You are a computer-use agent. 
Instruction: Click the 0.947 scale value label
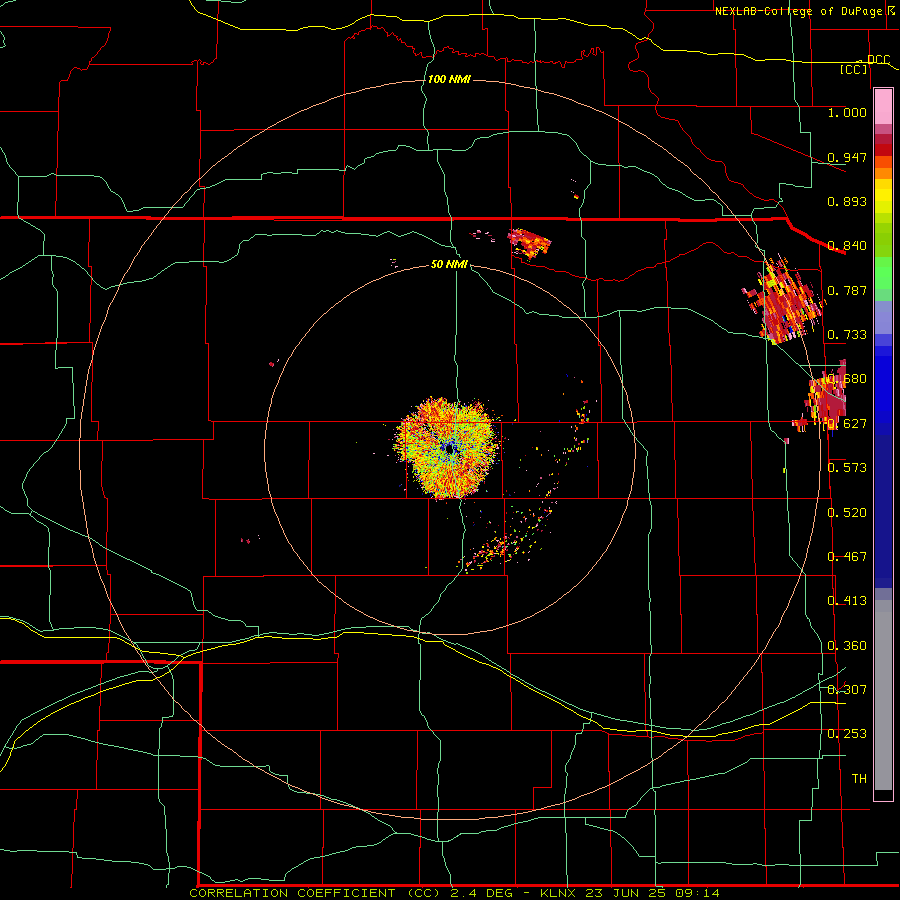click(847, 157)
